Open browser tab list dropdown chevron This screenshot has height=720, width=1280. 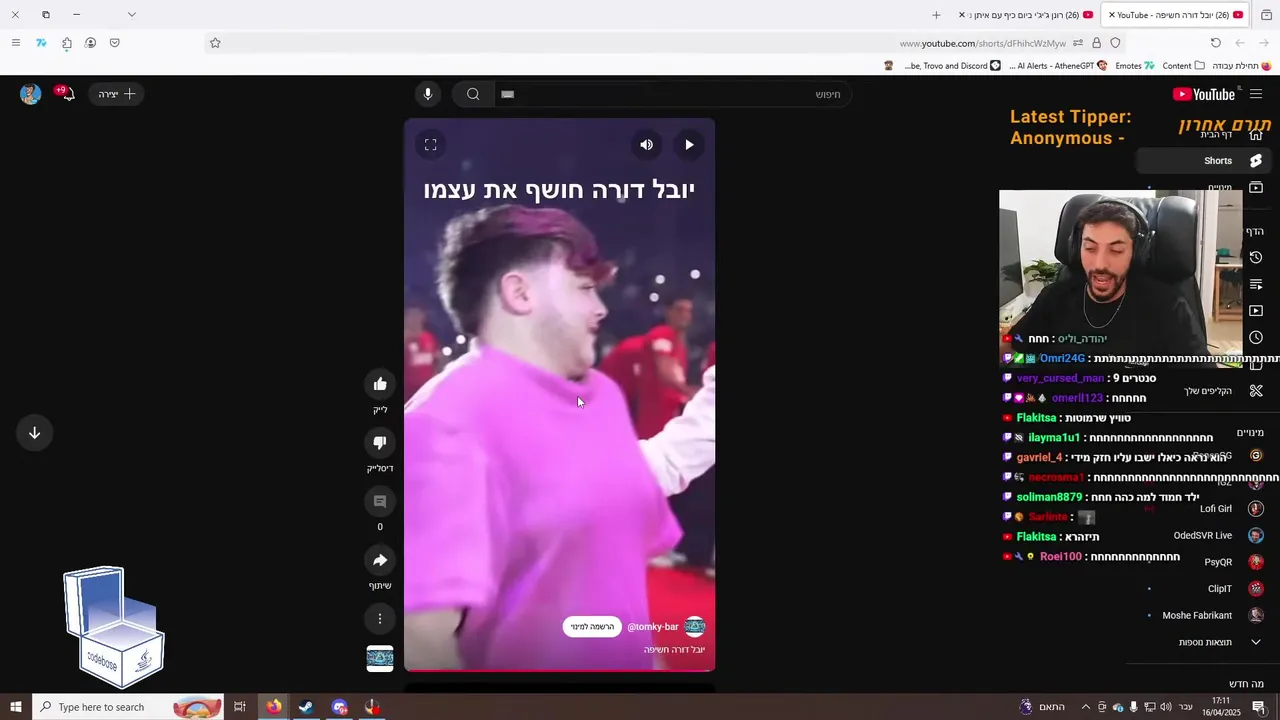131,15
